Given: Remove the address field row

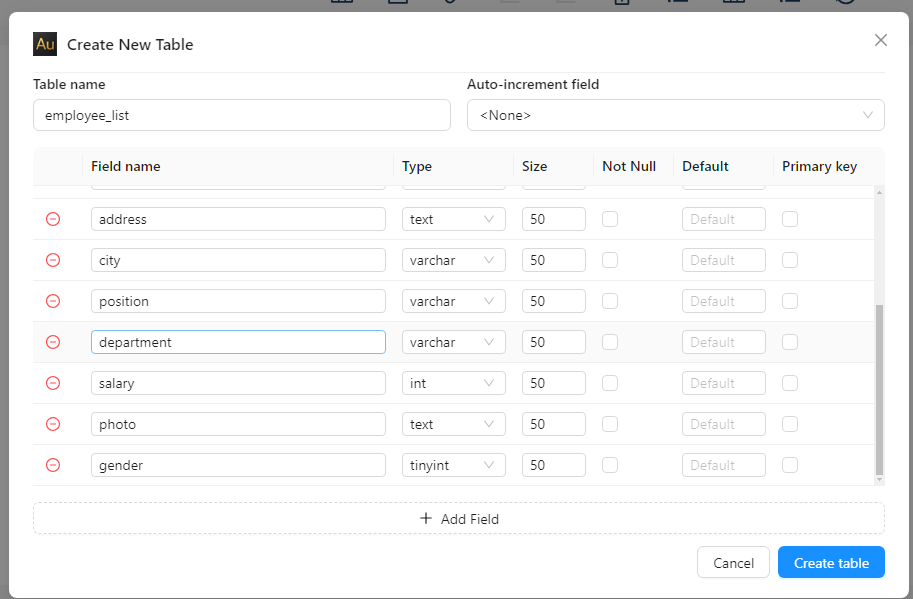Looking at the screenshot, I should (x=53, y=219).
